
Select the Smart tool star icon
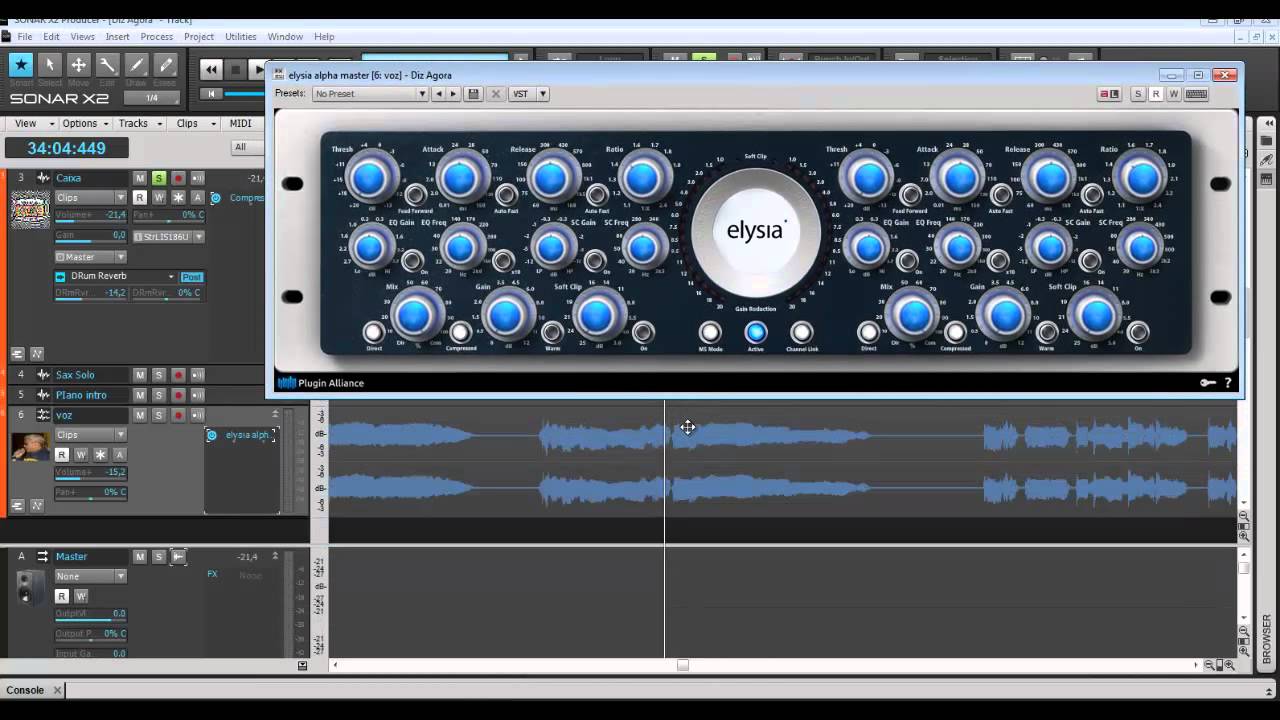[x=20, y=65]
